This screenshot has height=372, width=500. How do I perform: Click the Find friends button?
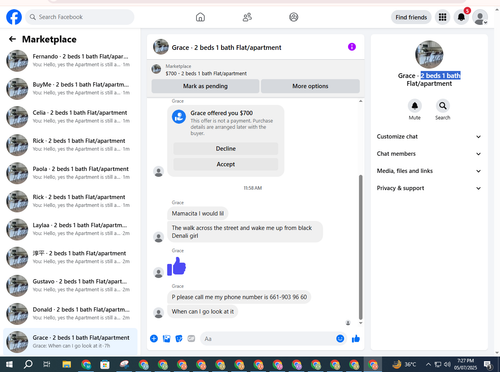tap(411, 17)
